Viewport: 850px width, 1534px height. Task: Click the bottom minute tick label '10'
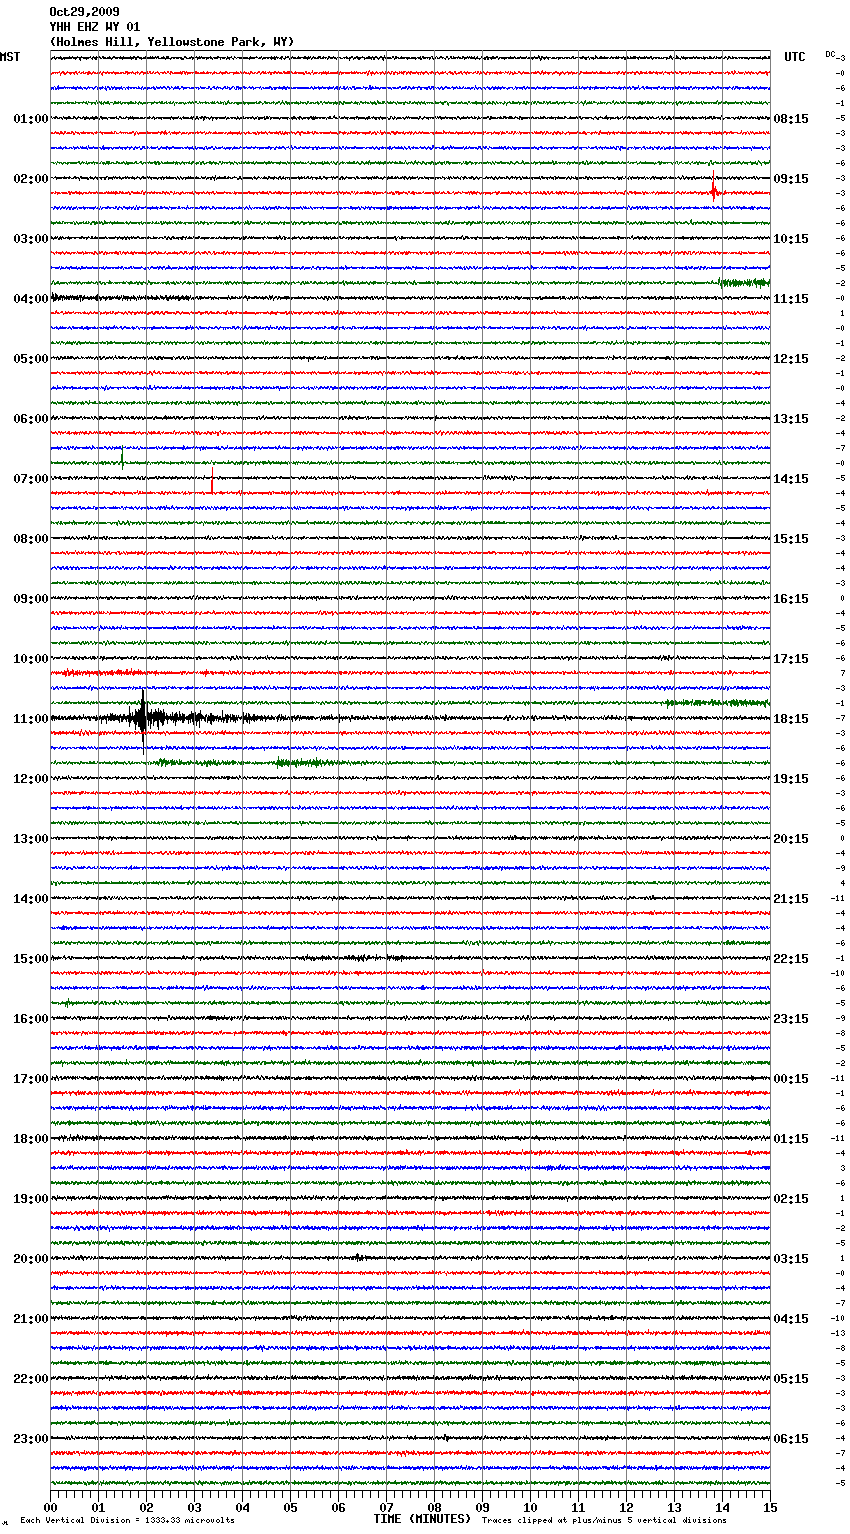(x=531, y=1507)
